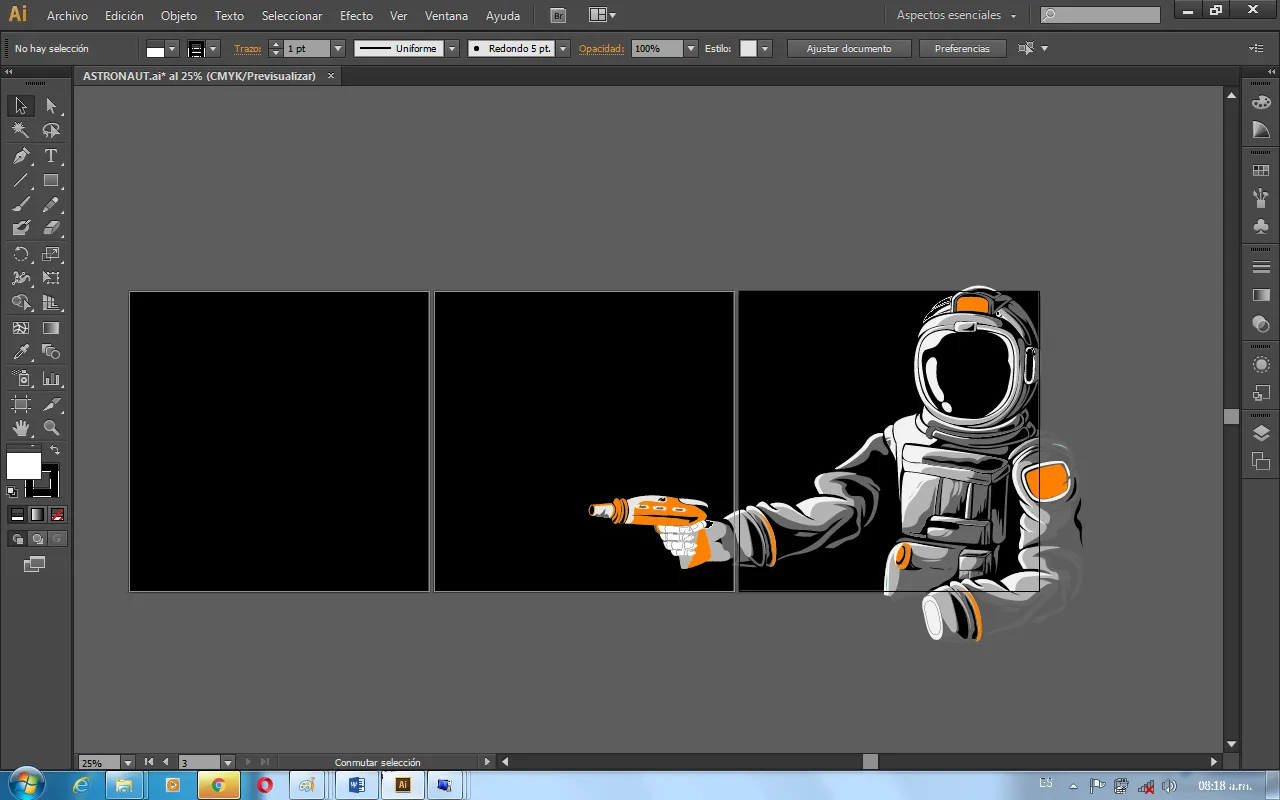Select the Magic Wand tool
The width and height of the screenshot is (1280, 800).
point(21,130)
